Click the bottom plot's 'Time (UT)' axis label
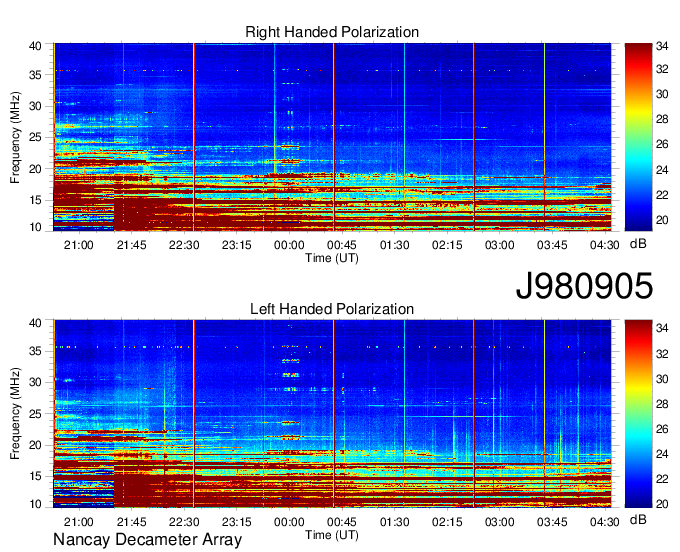 tap(332, 535)
